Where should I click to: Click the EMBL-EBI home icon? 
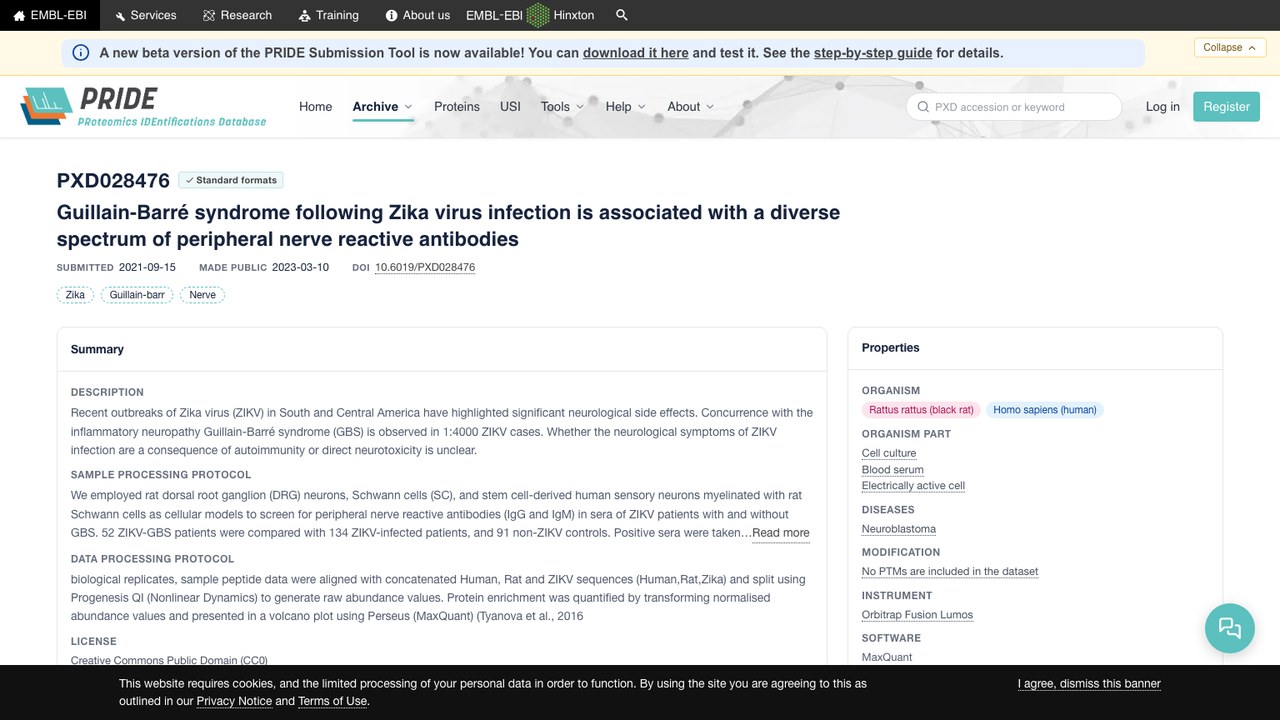pos(19,15)
